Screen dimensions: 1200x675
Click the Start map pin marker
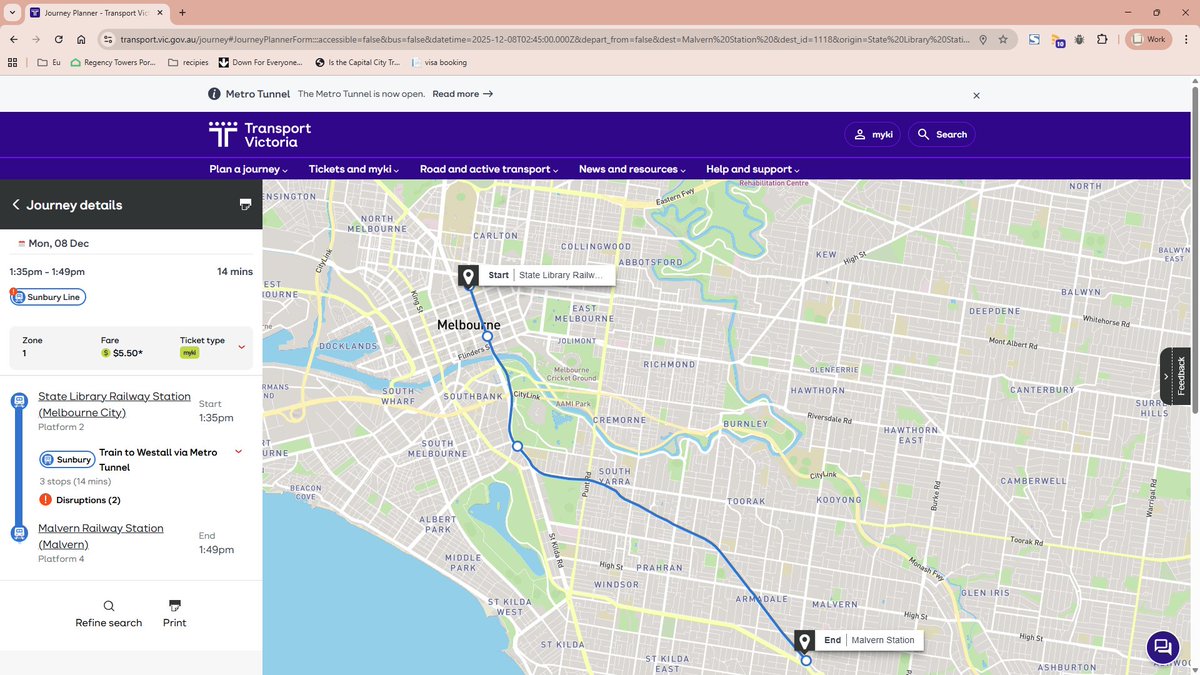467,276
